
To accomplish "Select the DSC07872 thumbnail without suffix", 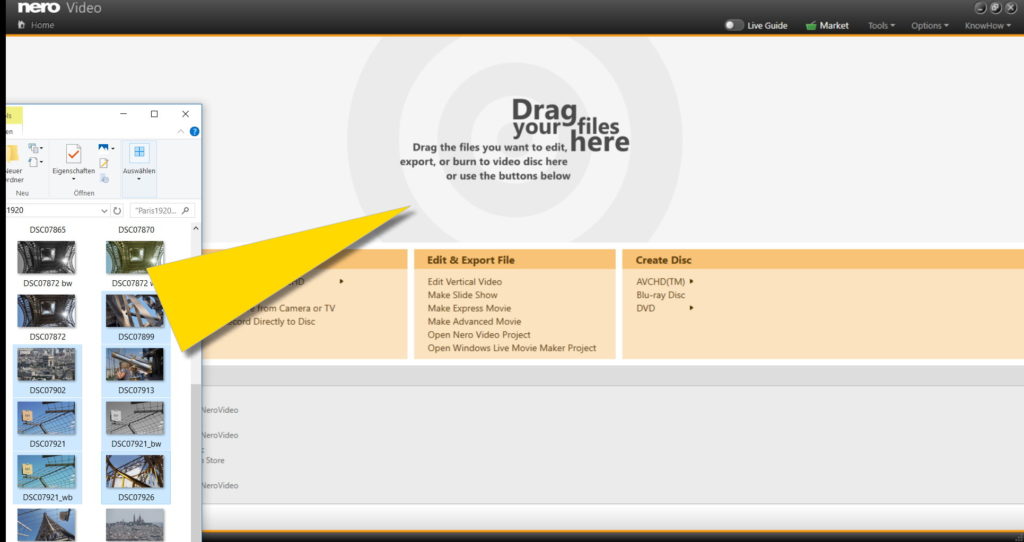I will (x=46, y=311).
